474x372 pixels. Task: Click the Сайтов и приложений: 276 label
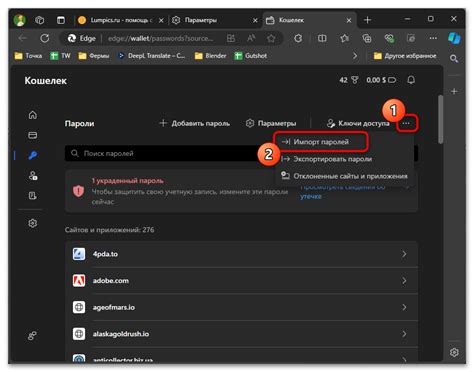click(x=109, y=230)
